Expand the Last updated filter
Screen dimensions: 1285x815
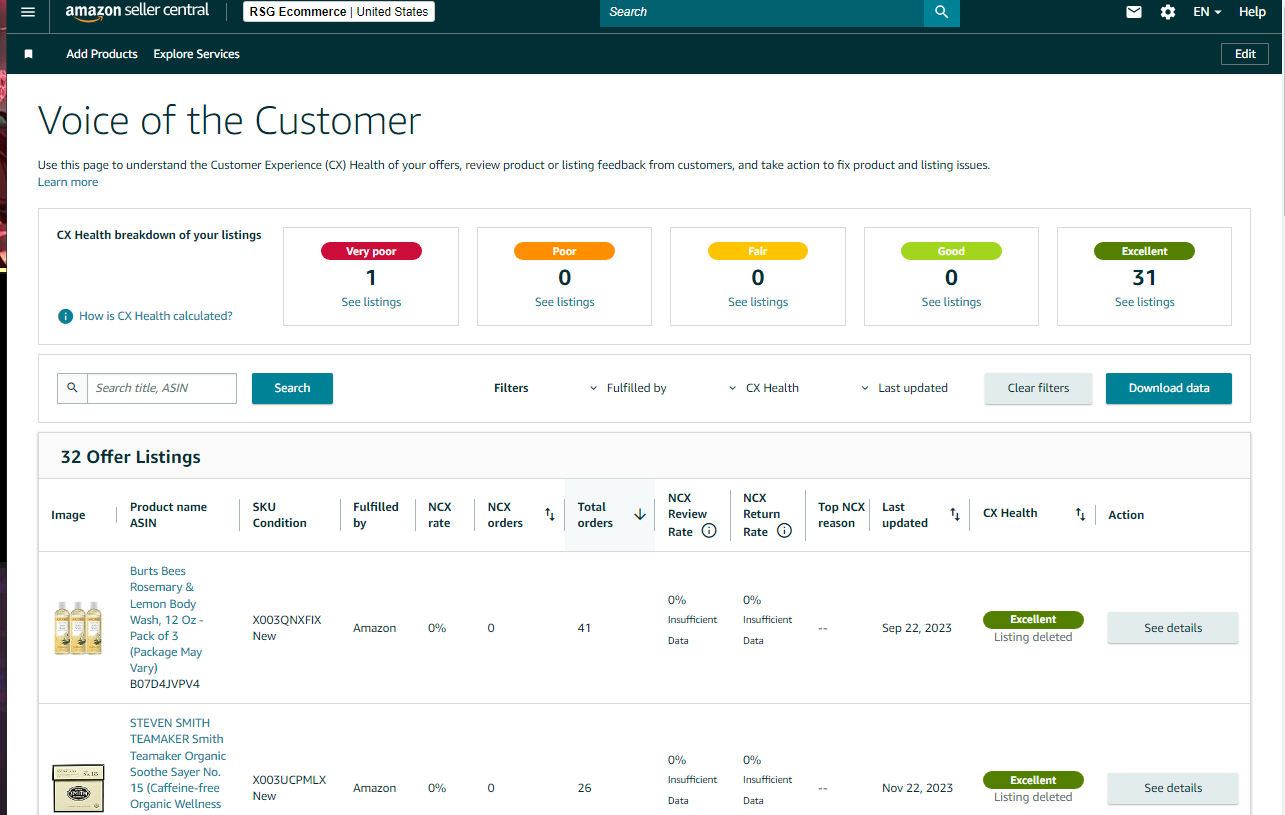pos(904,388)
